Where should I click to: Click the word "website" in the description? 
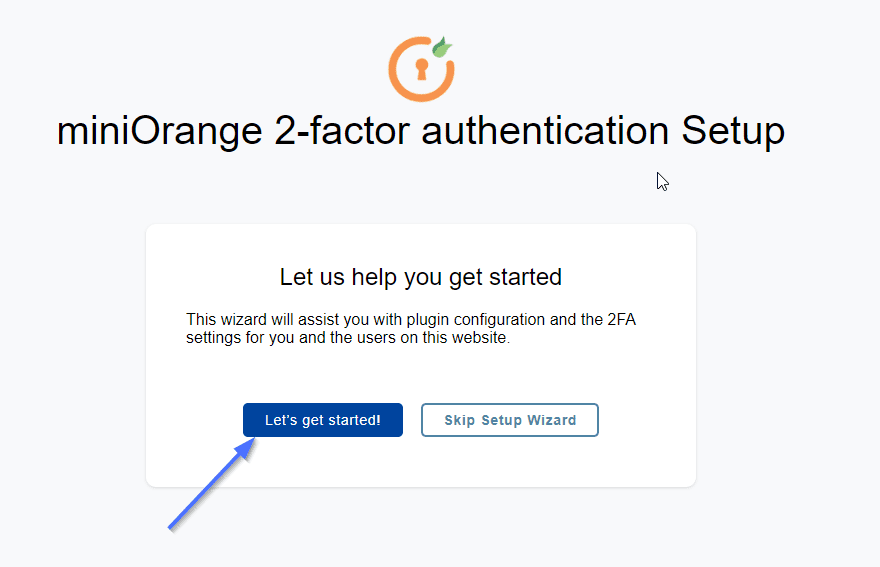[478, 338]
